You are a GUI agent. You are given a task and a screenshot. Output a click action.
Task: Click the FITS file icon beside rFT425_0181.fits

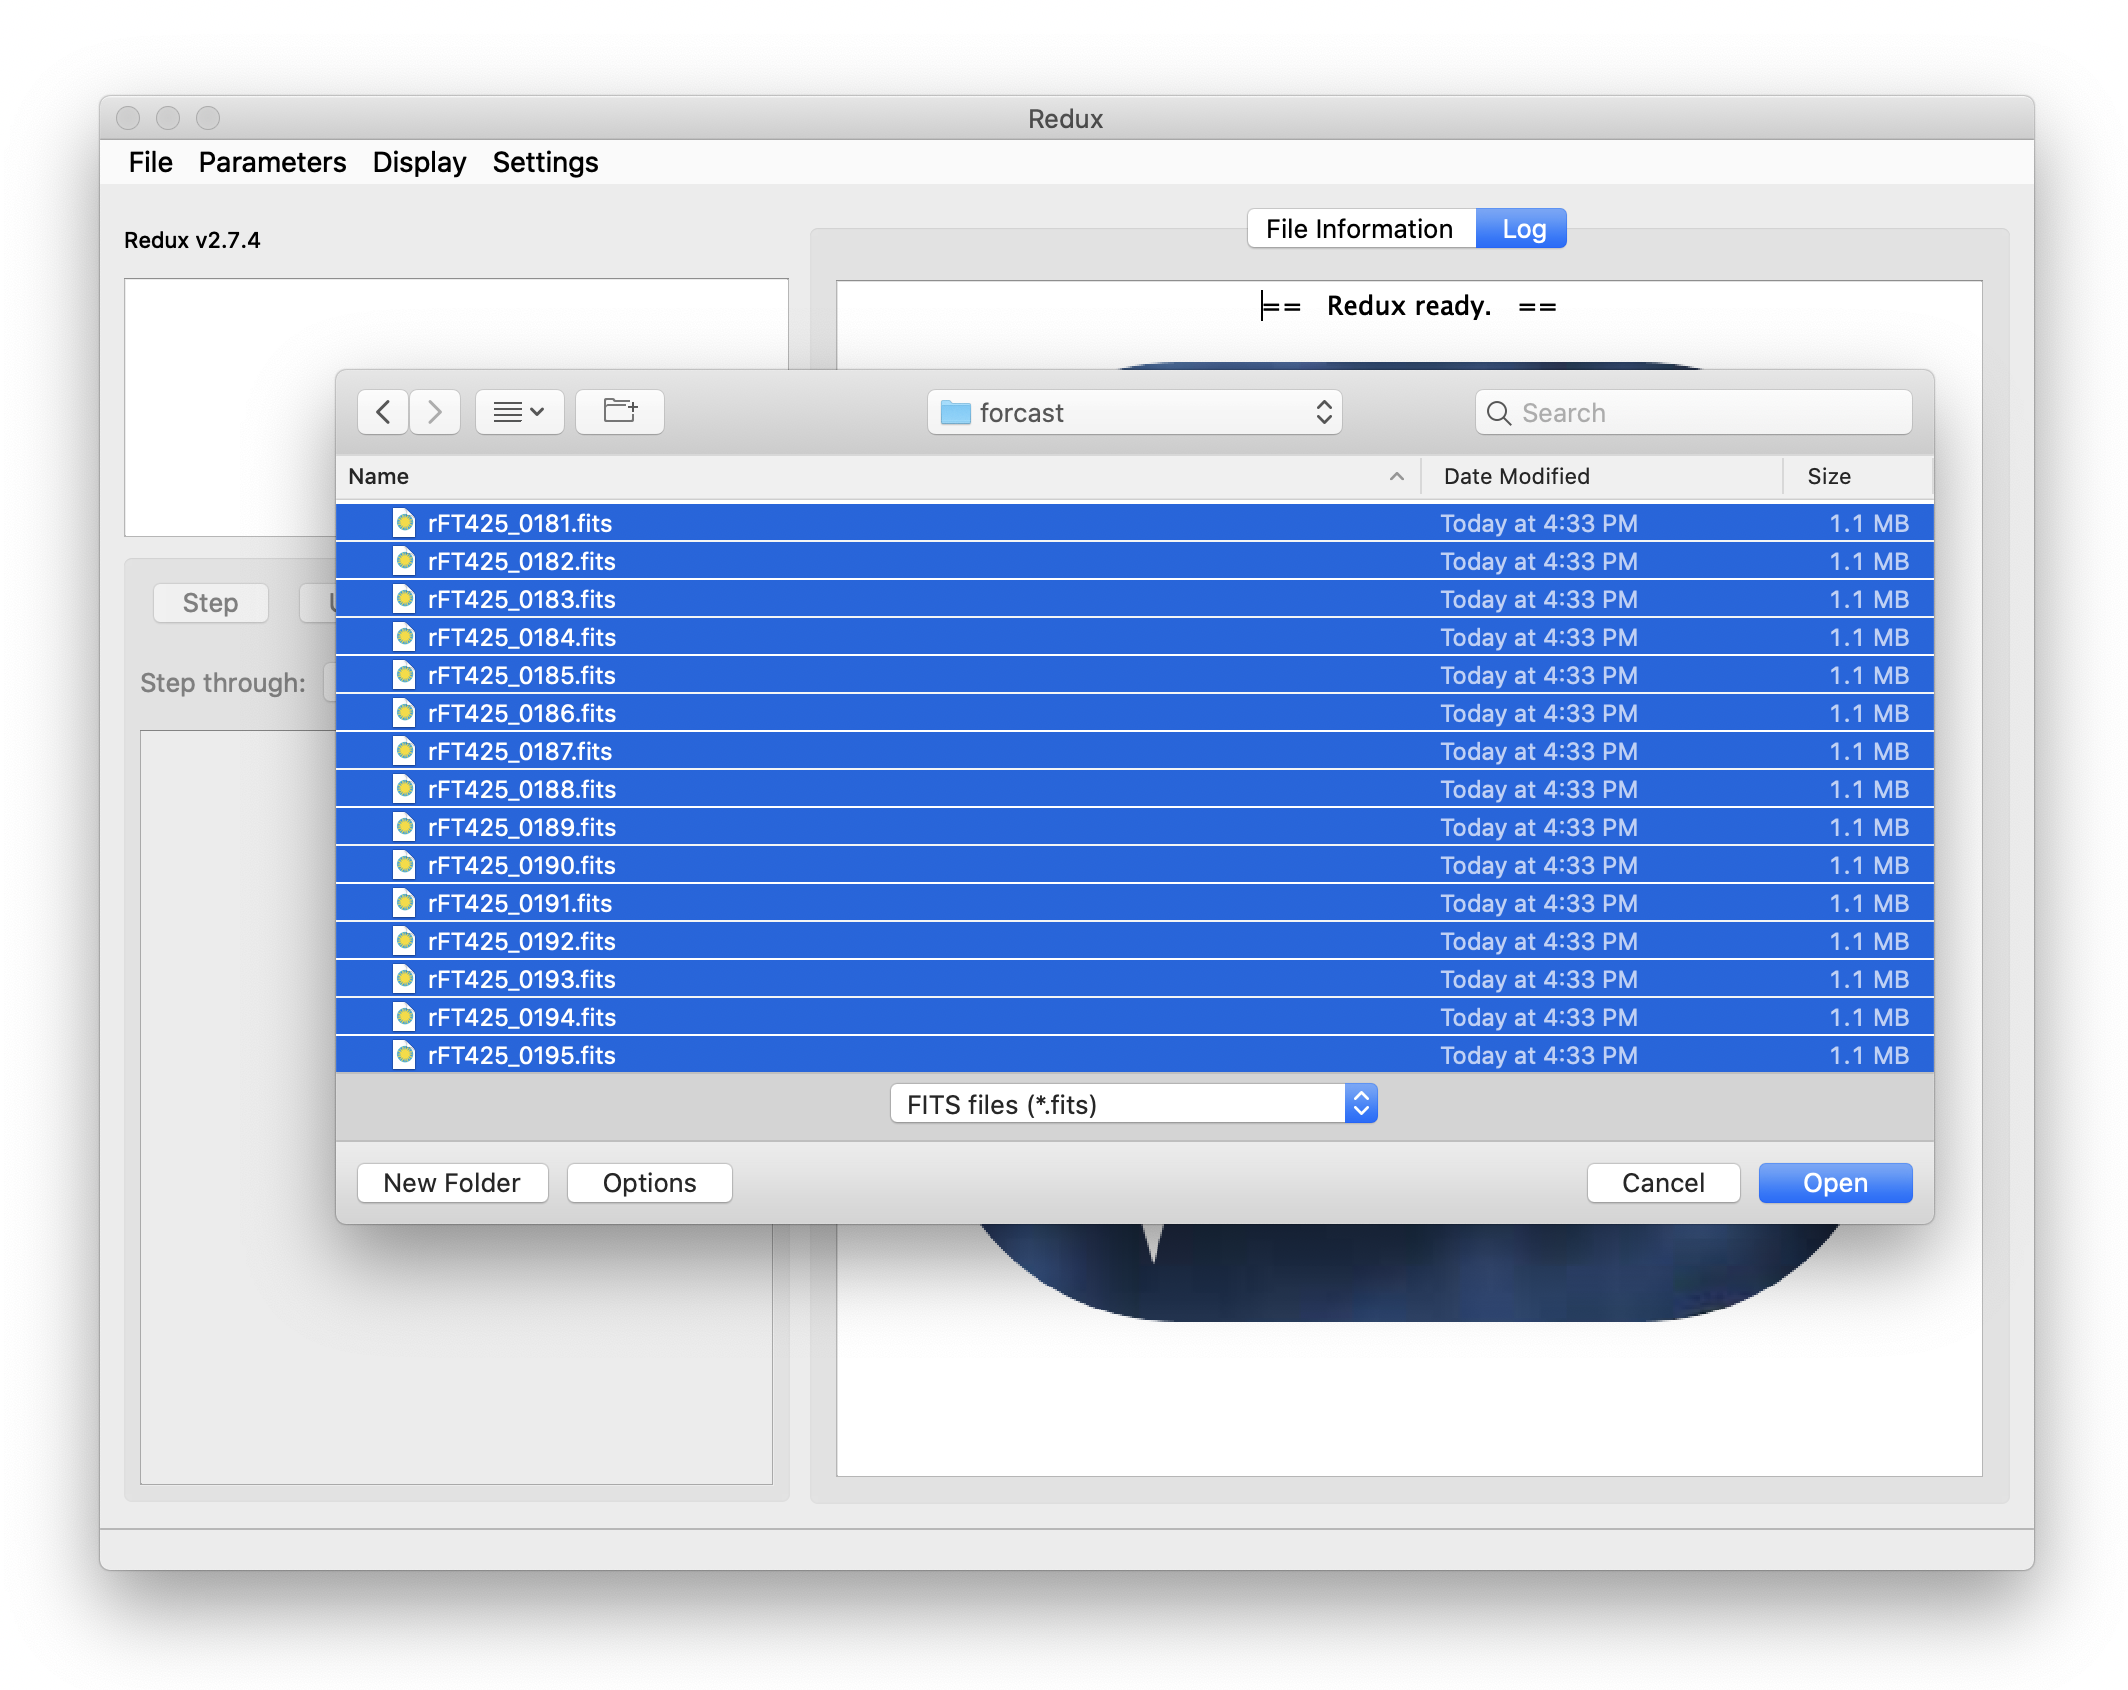pyautogui.click(x=404, y=523)
